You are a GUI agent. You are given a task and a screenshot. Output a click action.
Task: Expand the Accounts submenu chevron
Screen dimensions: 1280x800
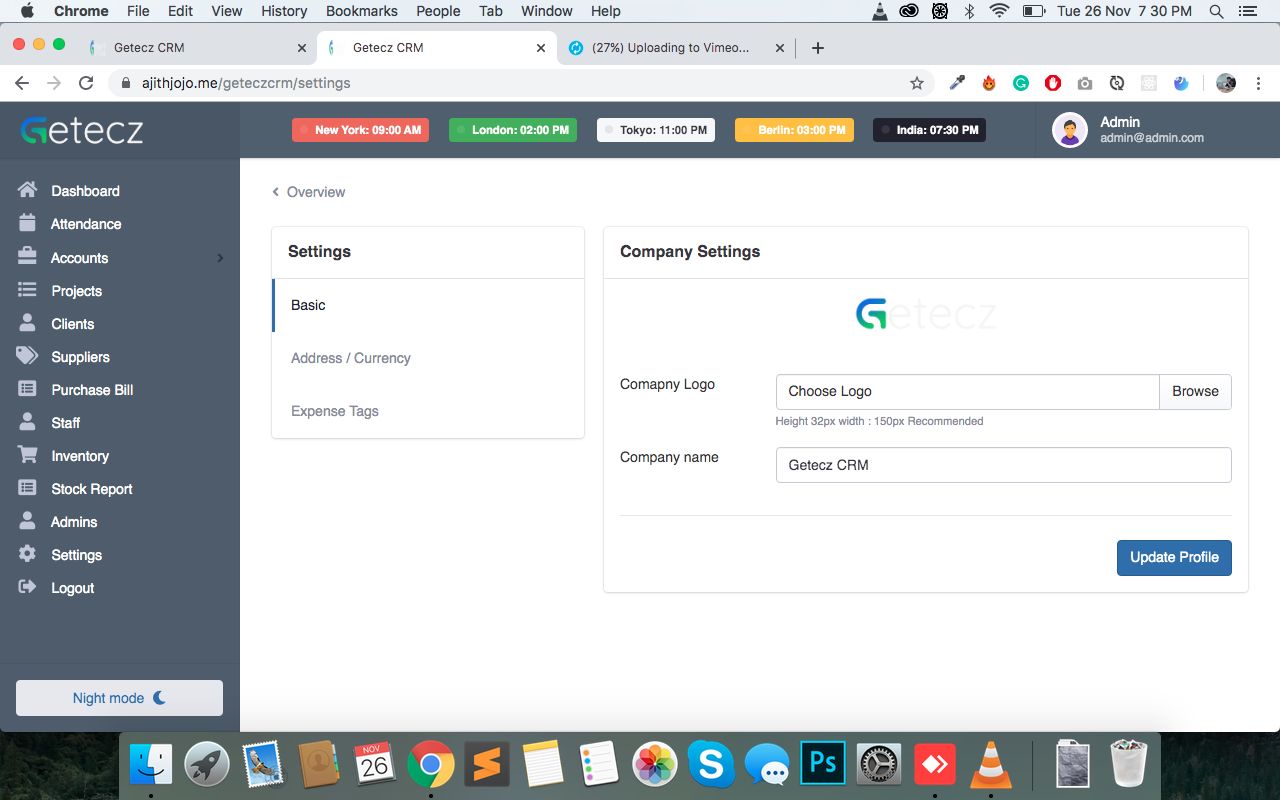[220, 258]
